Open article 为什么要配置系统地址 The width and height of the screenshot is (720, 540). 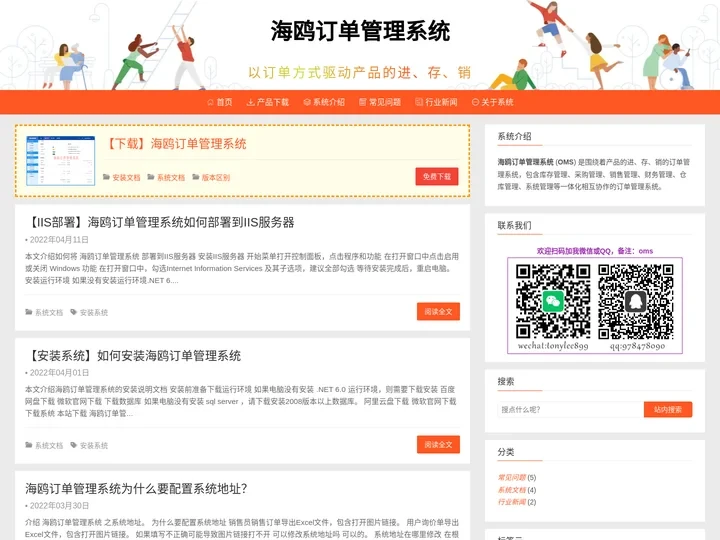tap(136, 489)
